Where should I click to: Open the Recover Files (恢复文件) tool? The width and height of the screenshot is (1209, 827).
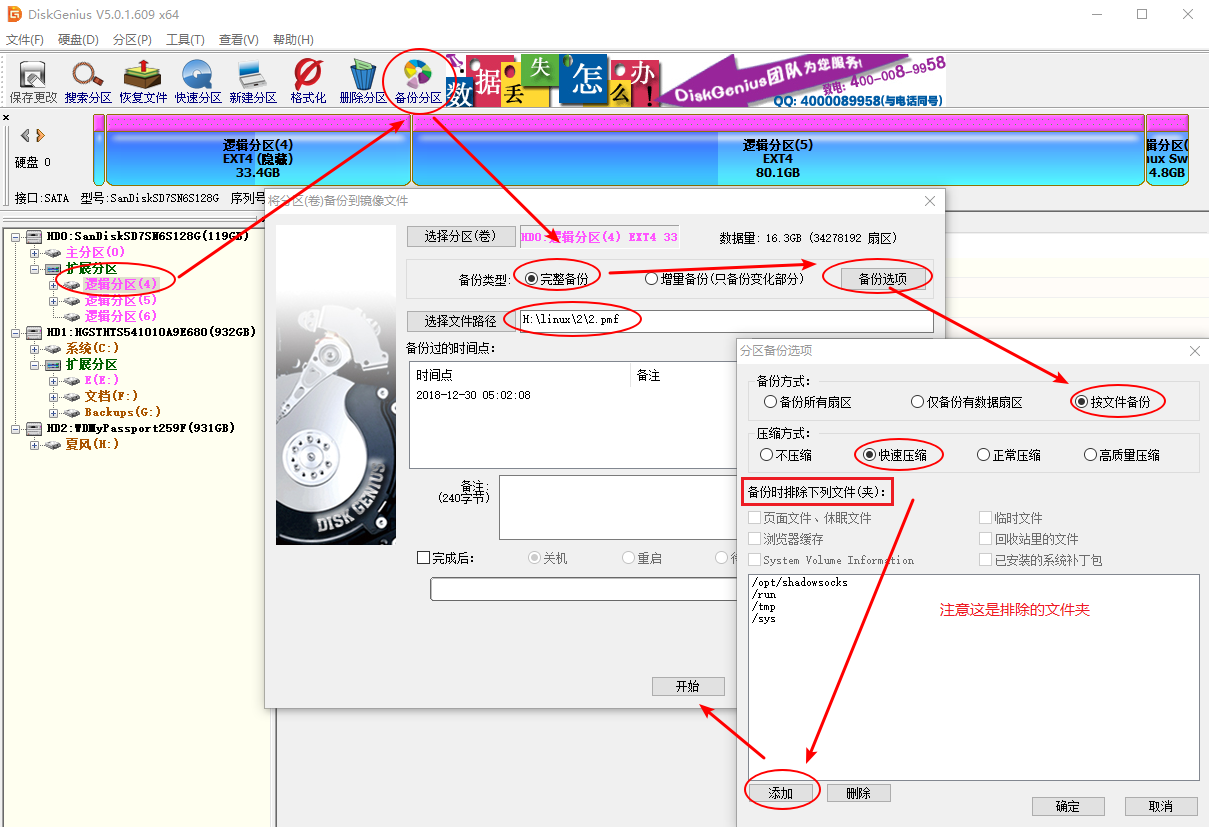click(143, 81)
